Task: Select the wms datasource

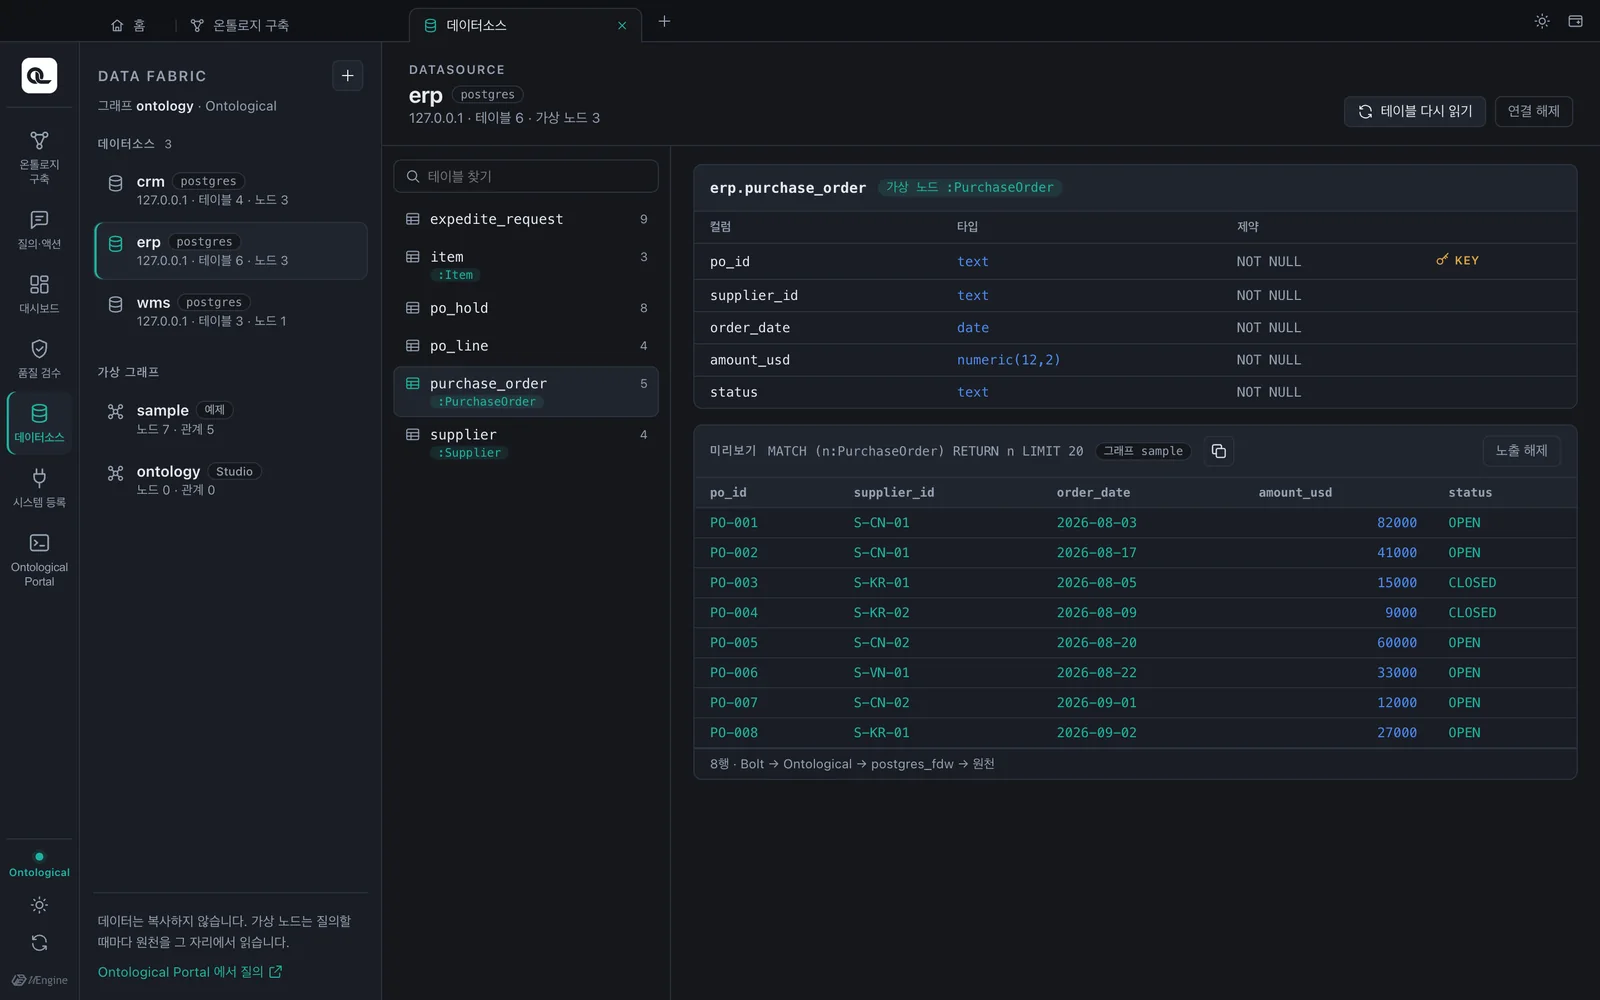Action: (231, 311)
